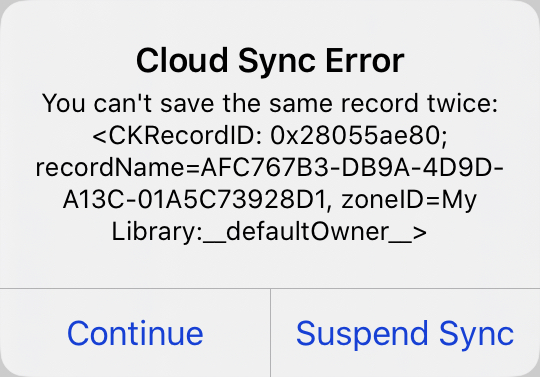This screenshot has width=540, height=377.
Task: Click the word Cloud in the title
Action: (x=182, y=61)
